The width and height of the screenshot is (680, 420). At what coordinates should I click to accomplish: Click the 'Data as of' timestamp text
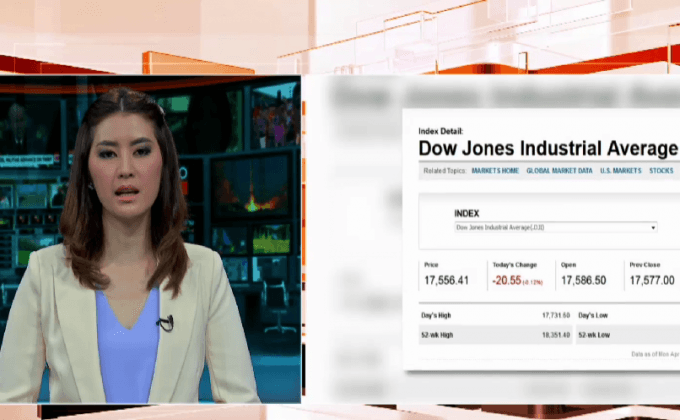653,354
